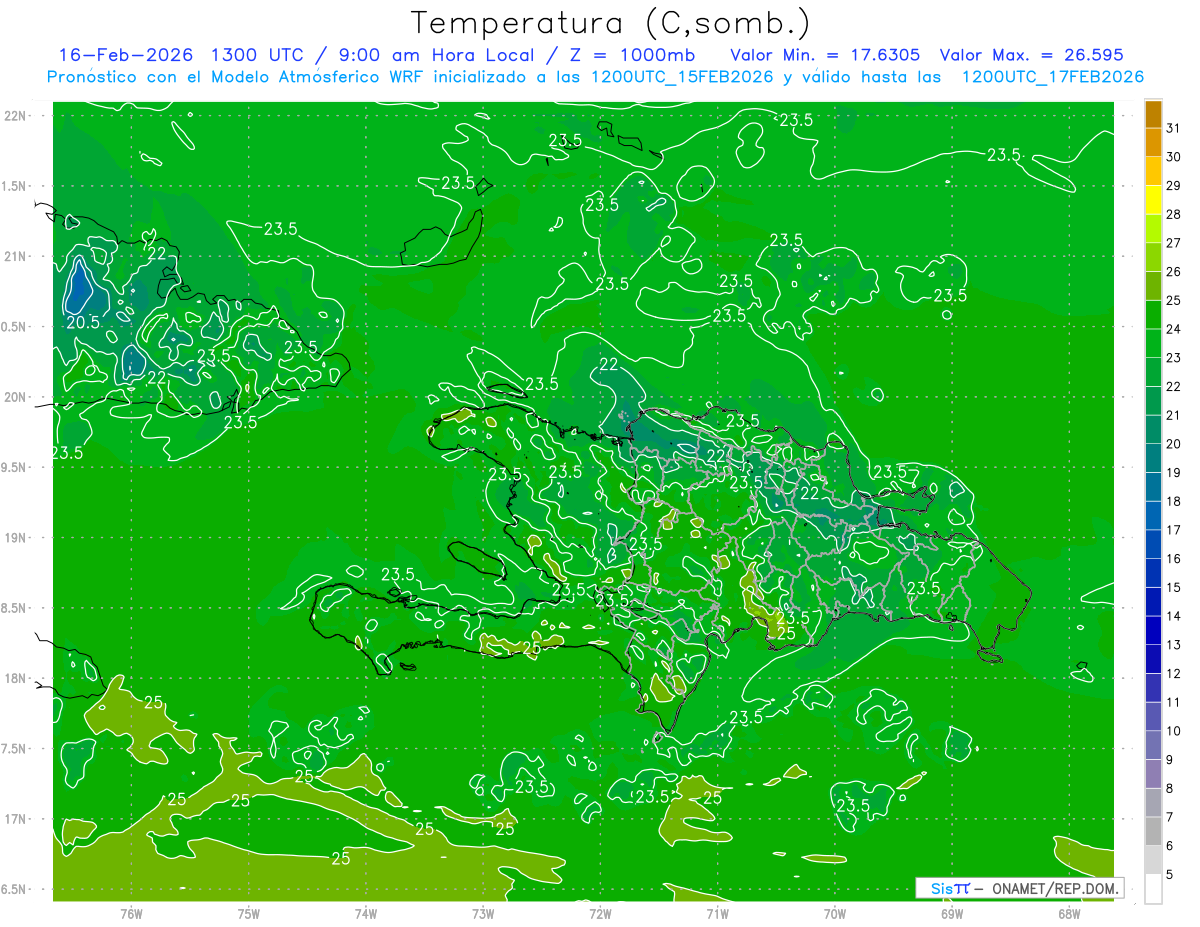Image resolution: width=1200 pixels, height=927 pixels.
Task: Click the colorbar swatch between 30 and 31
Action: click(x=1153, y=142)
